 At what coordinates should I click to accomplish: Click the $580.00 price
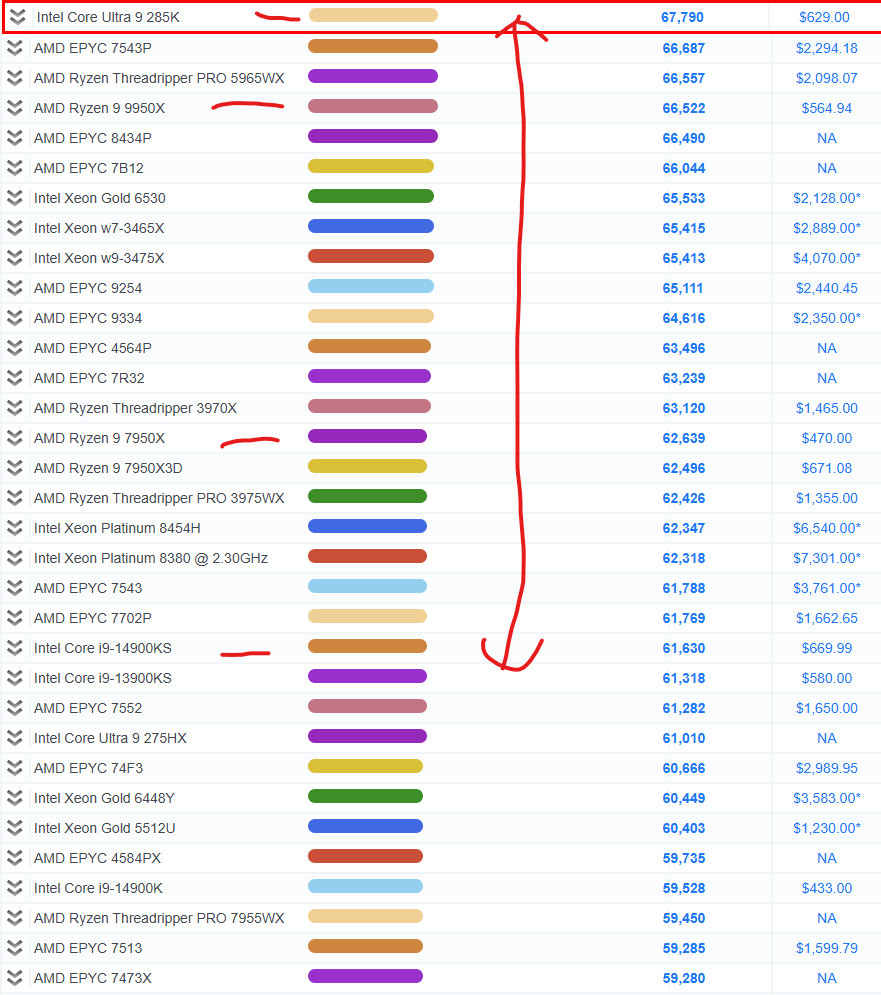pyautogui.click(x=826, y=678)
